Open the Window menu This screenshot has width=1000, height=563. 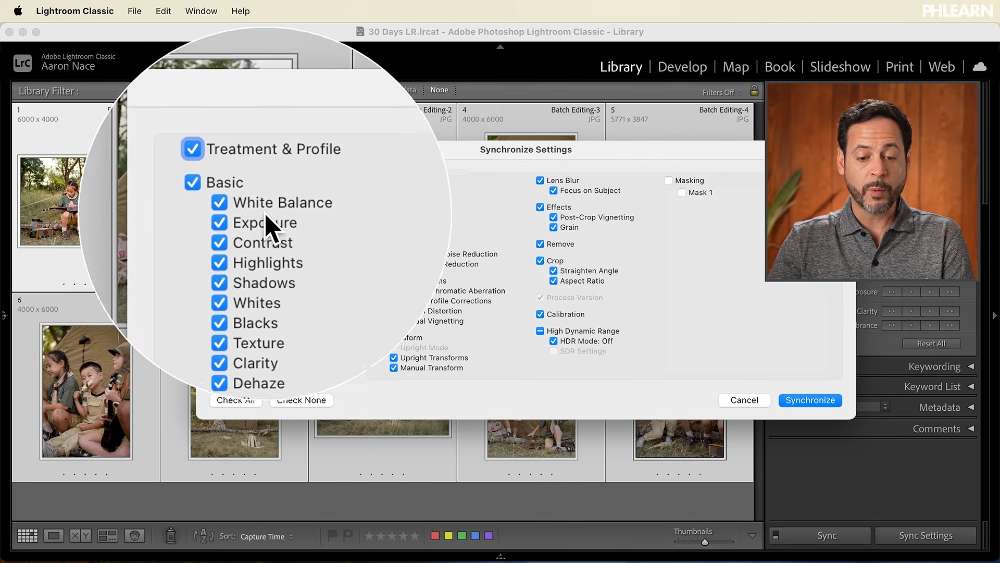click(201, 11)
